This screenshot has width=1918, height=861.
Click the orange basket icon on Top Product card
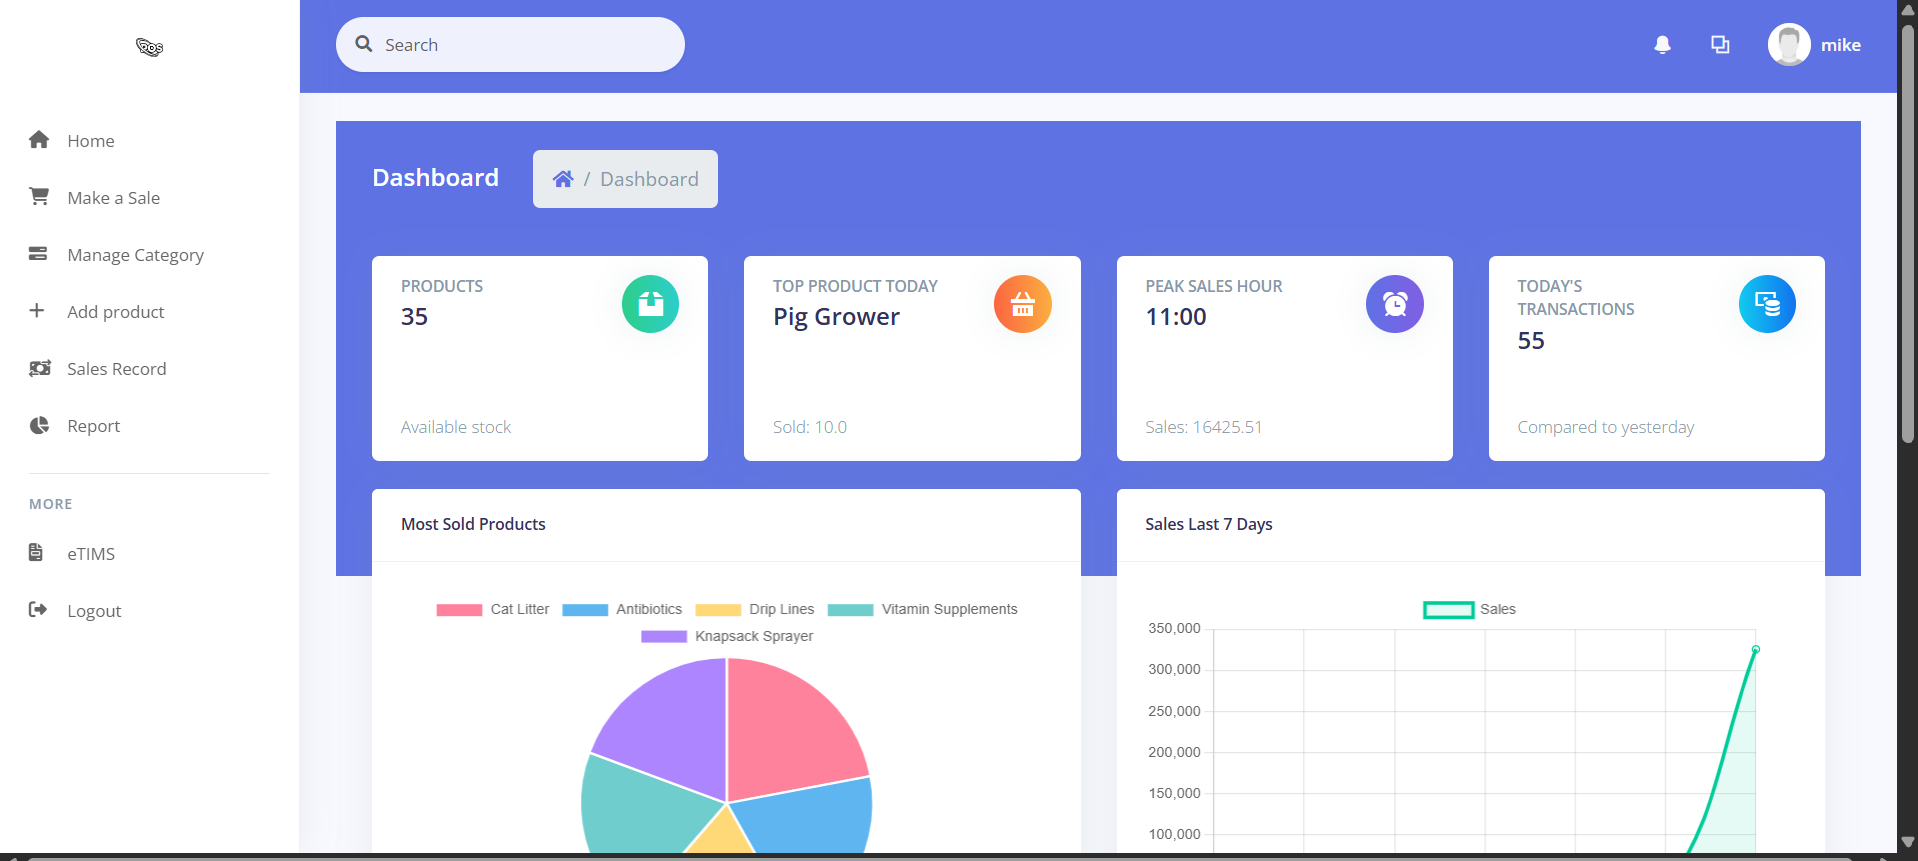click(1022, 304)
